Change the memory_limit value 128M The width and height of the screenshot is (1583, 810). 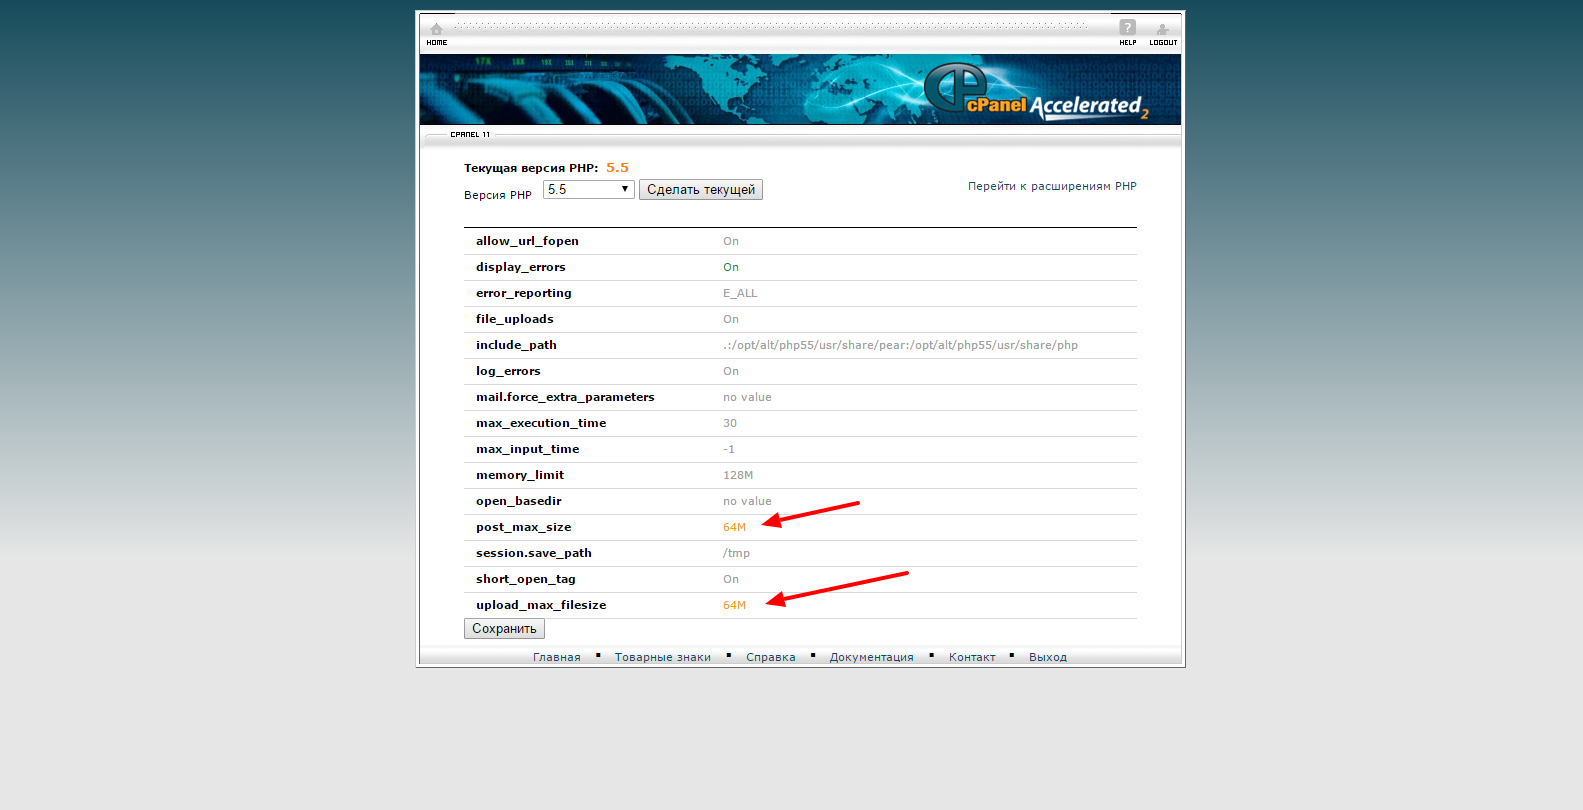click(738, 475)
